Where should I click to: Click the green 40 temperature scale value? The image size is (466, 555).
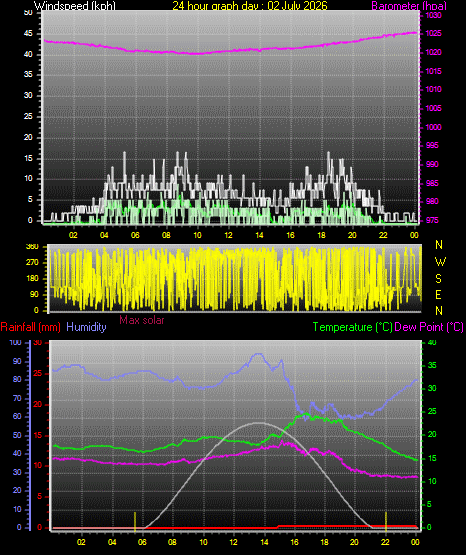[x=432, y=342]
